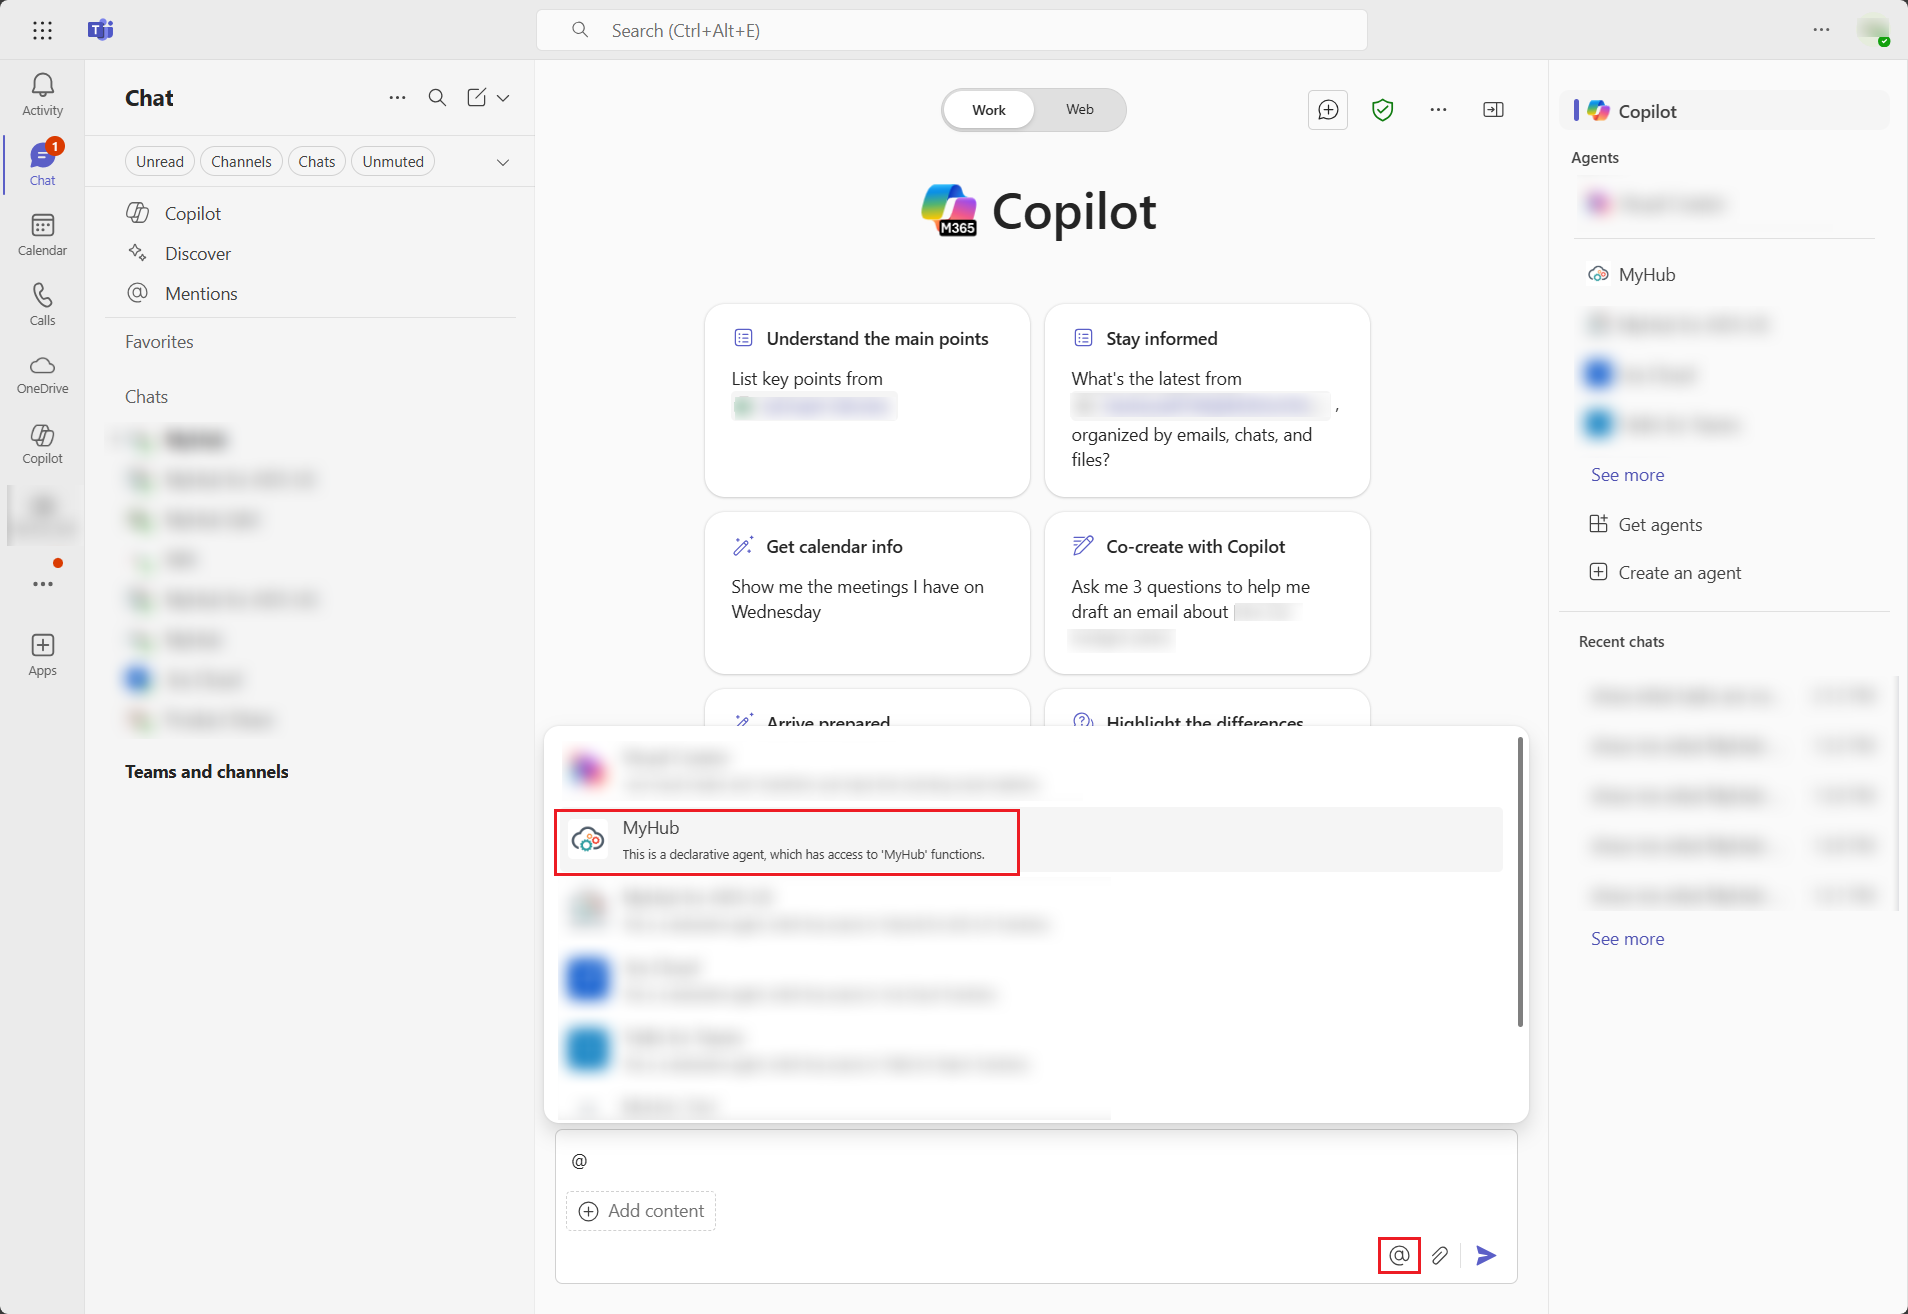Click the send message arrow
Image resolution: width=1908 pixels, height=1314 pixels.
(1486, 1255)
